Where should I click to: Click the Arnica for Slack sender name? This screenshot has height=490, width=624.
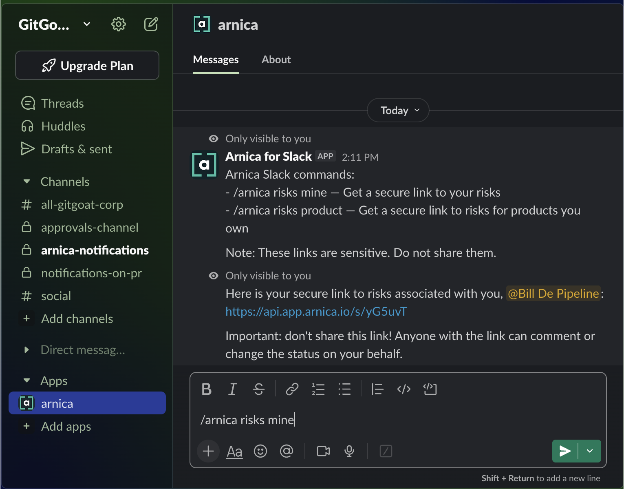click(x=269, y=157)
